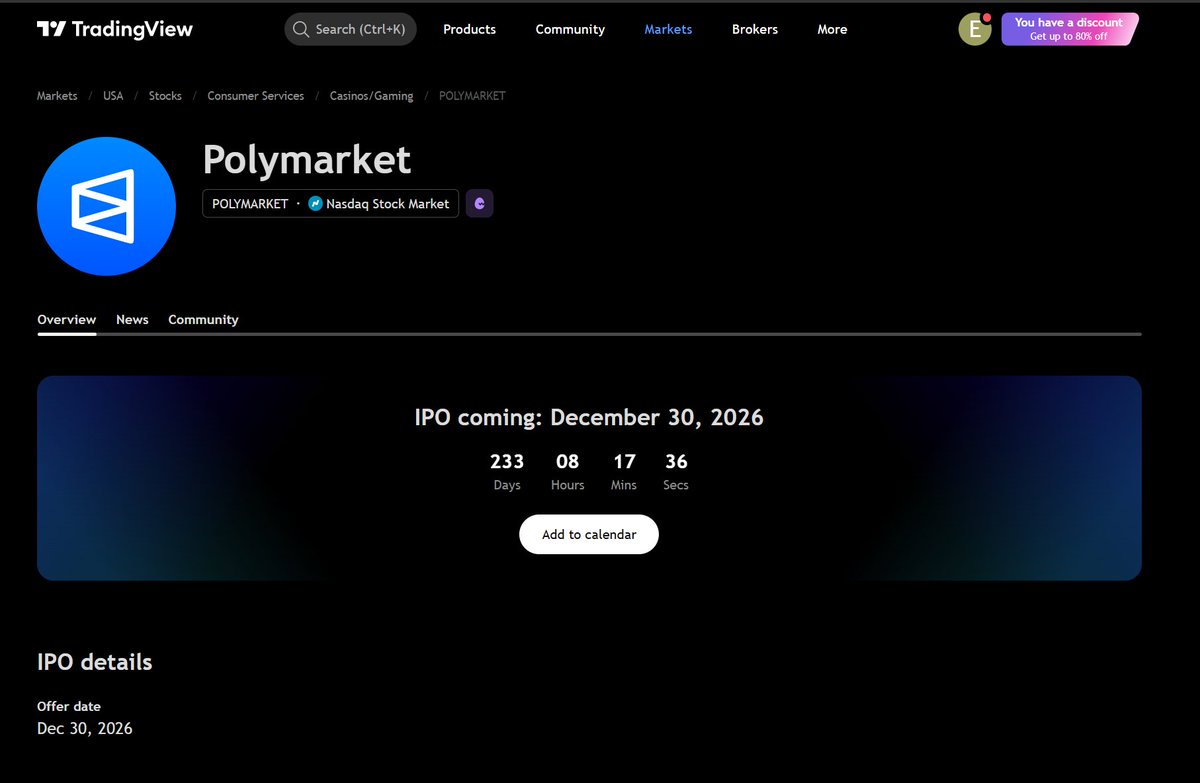Image resolution: width=1200 pixels, height=783 pixels.
Task: Click the TradingView logo
Action: (115, 29)
